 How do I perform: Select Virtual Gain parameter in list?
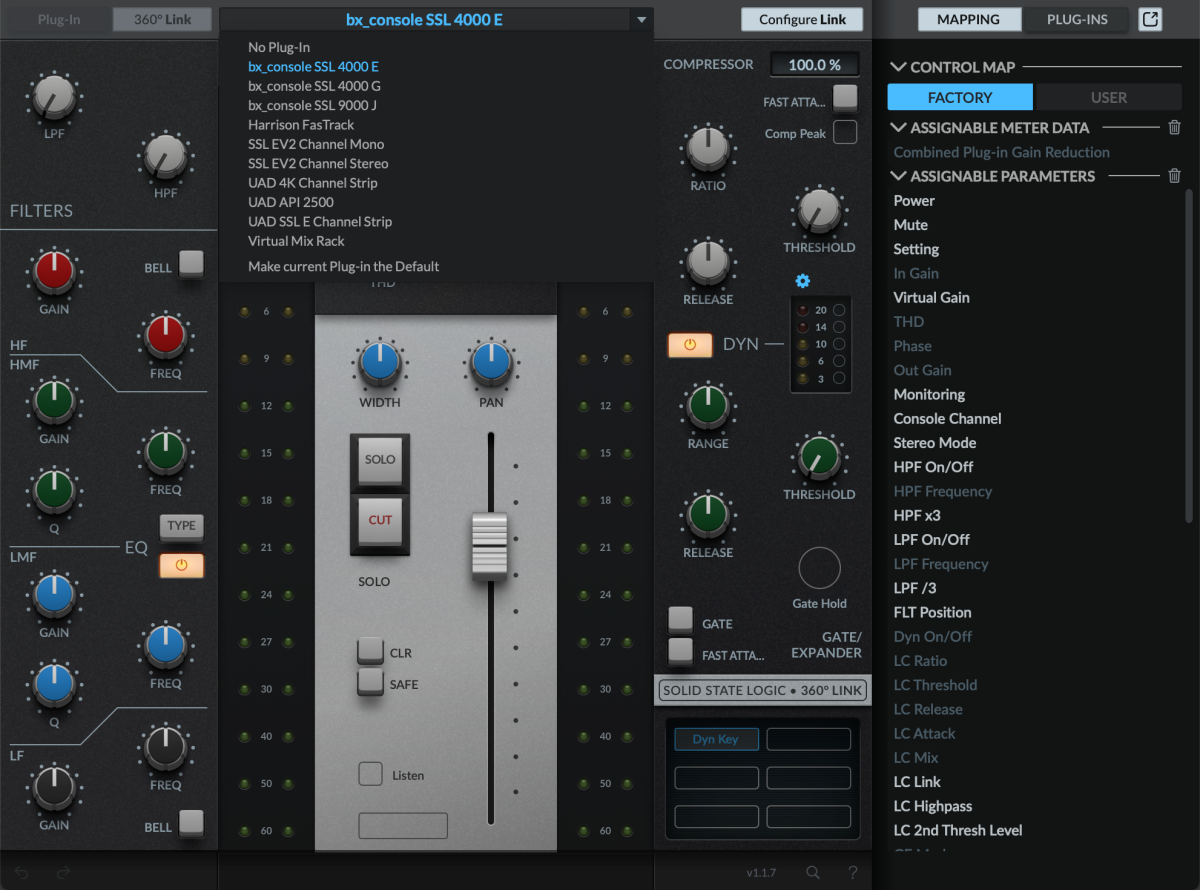click(x=931, y=297)
